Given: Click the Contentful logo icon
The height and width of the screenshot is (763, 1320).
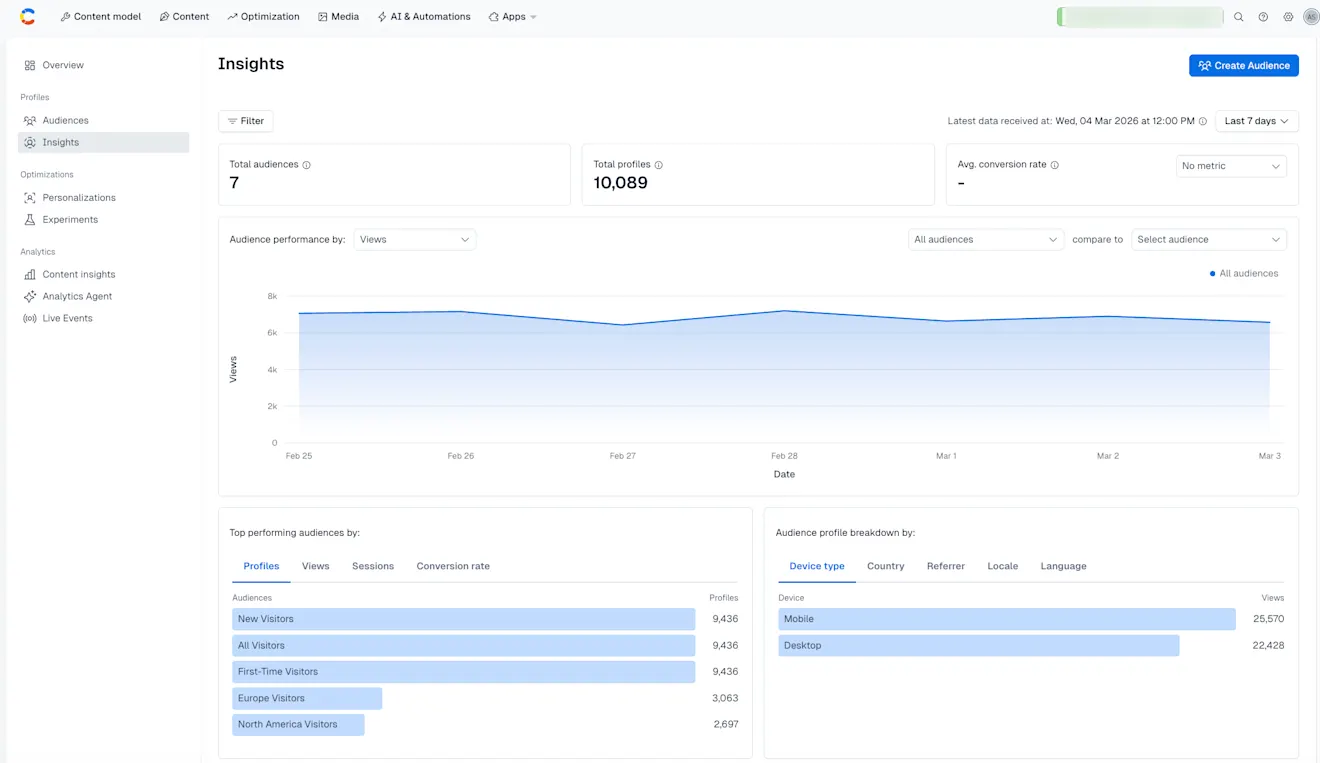Looking at the screenshot, I should click(x=26, y=16).
